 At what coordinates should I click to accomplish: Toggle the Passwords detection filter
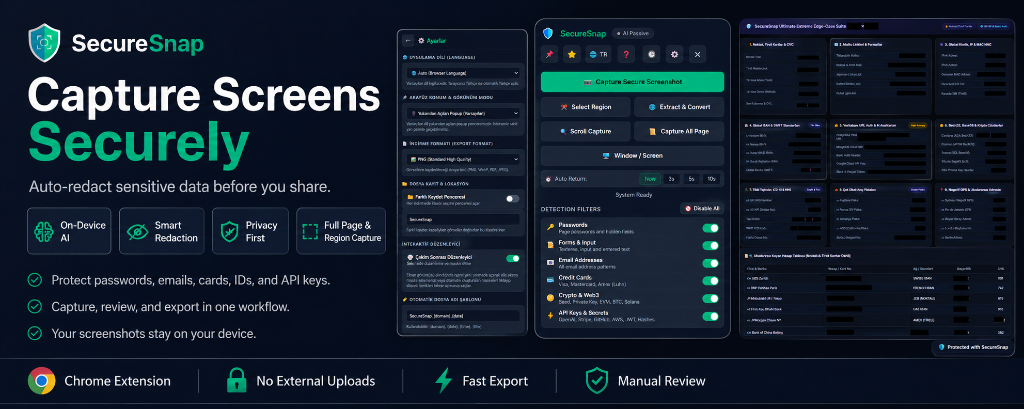coord(710,228)
